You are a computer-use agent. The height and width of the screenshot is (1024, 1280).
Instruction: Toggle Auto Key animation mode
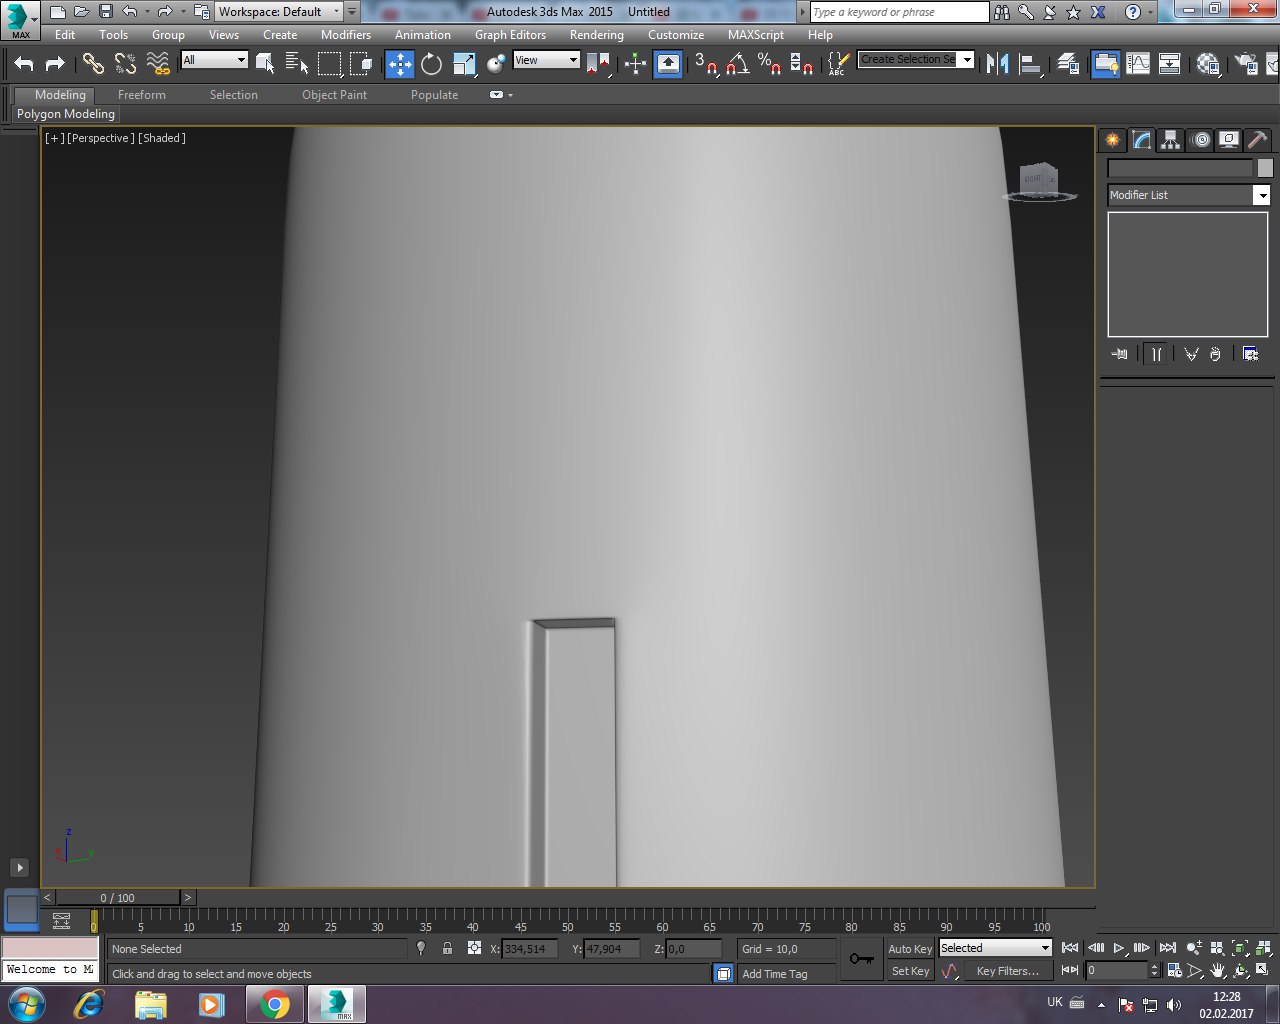[909, 948]
